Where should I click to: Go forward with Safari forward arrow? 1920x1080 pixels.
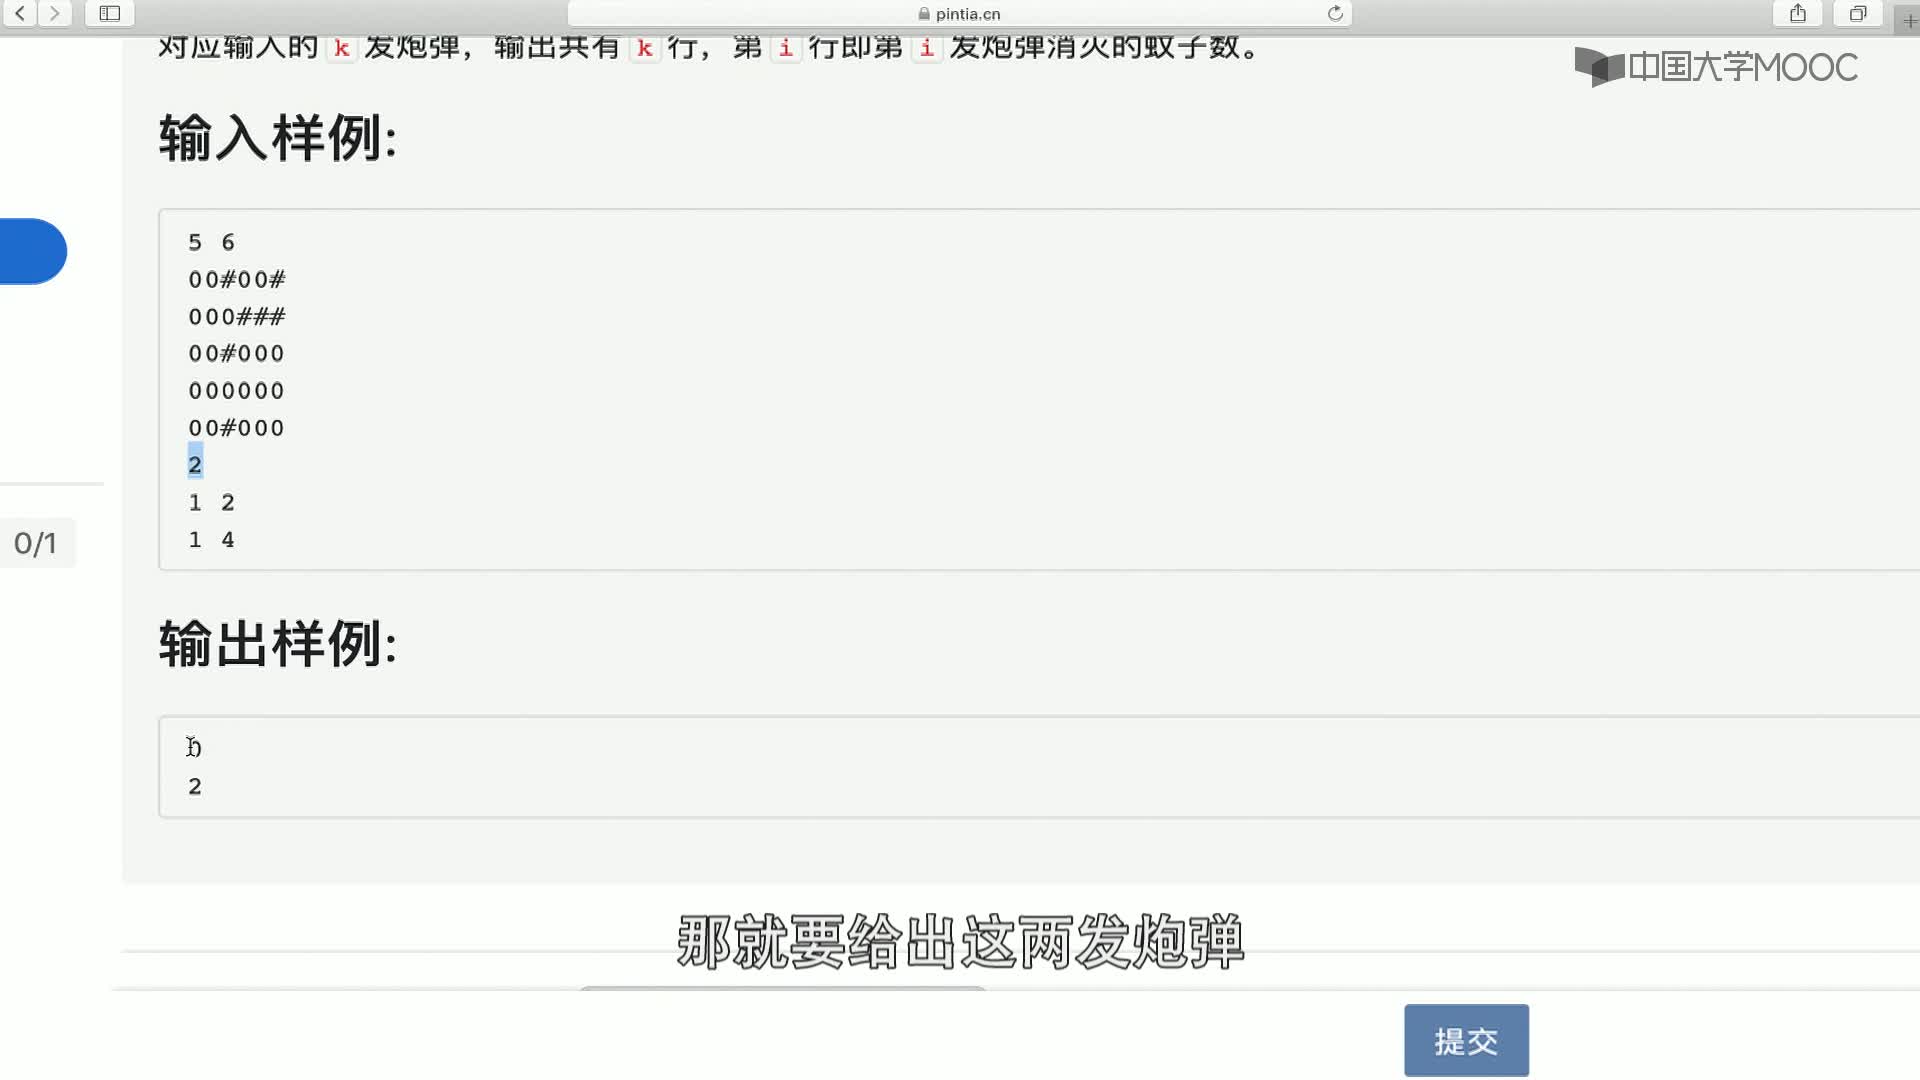click(55, 13)
